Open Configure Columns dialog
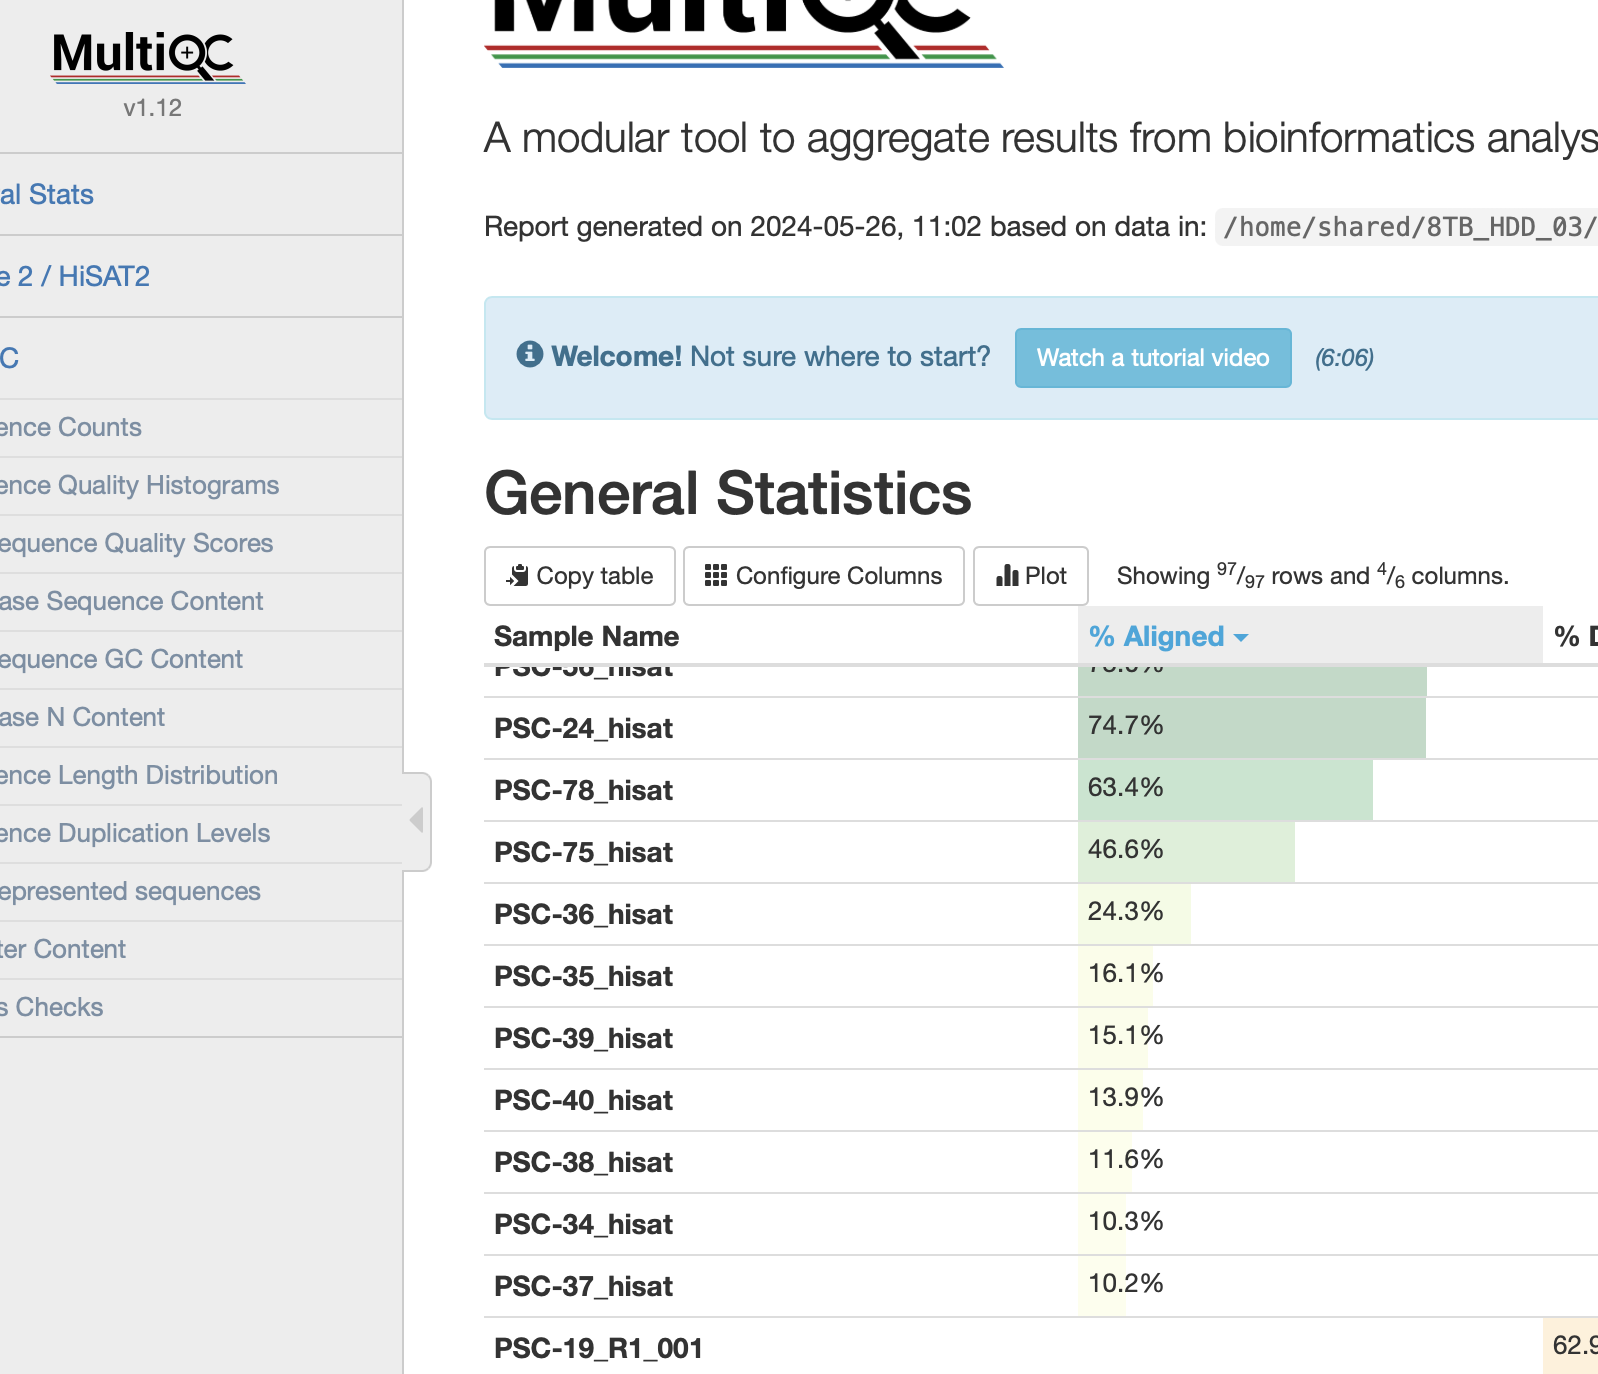 824,576
